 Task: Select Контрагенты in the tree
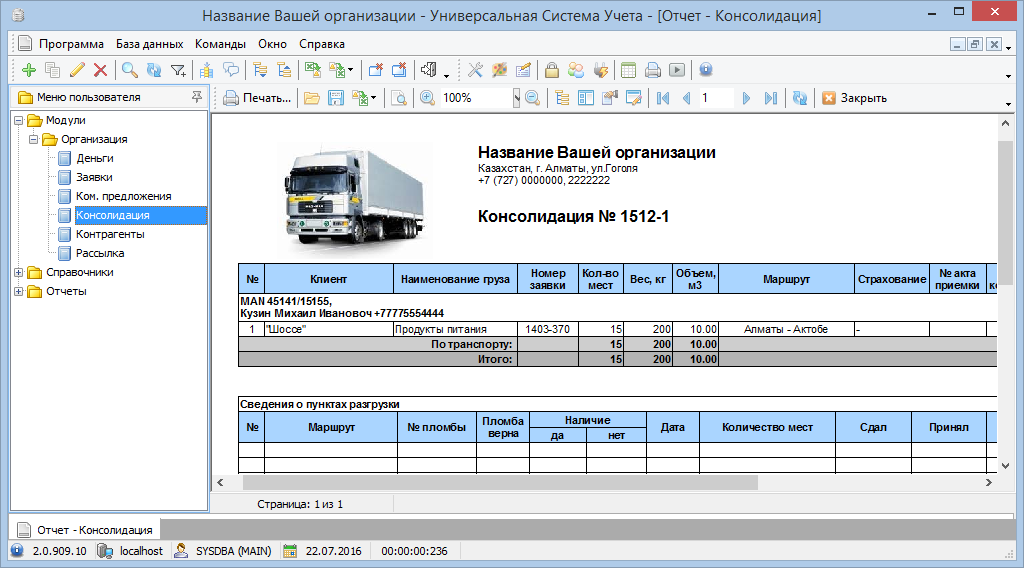pos(110,234)
